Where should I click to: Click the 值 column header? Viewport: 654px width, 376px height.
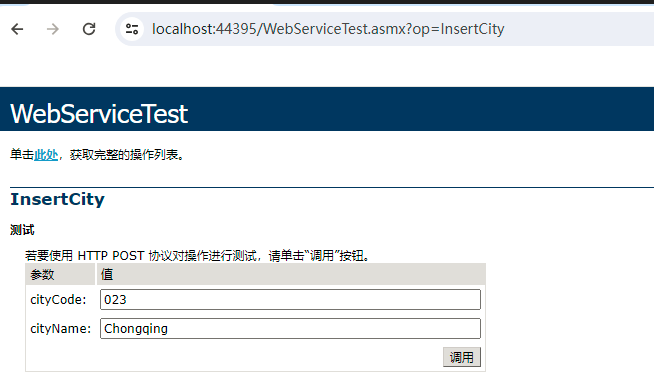point(107,275)
